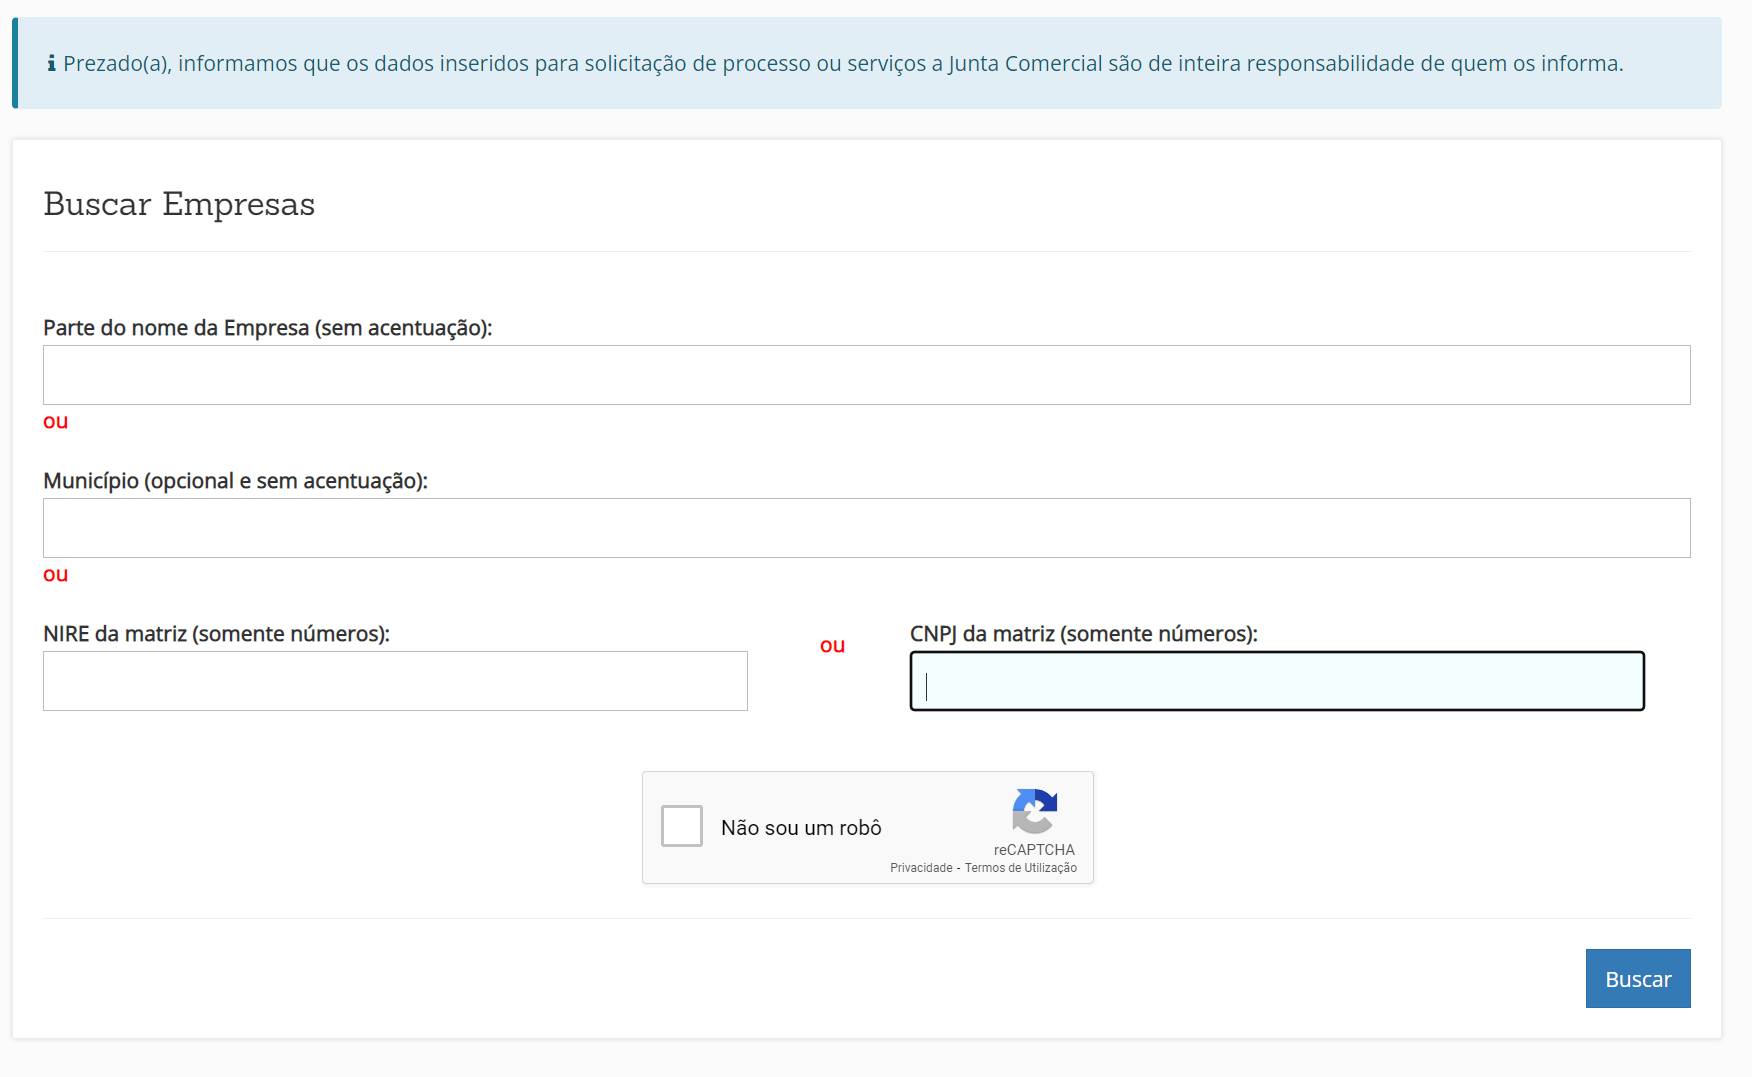Select the NIRE da matriz input box
The image size is (1752, 1077).
395,681
